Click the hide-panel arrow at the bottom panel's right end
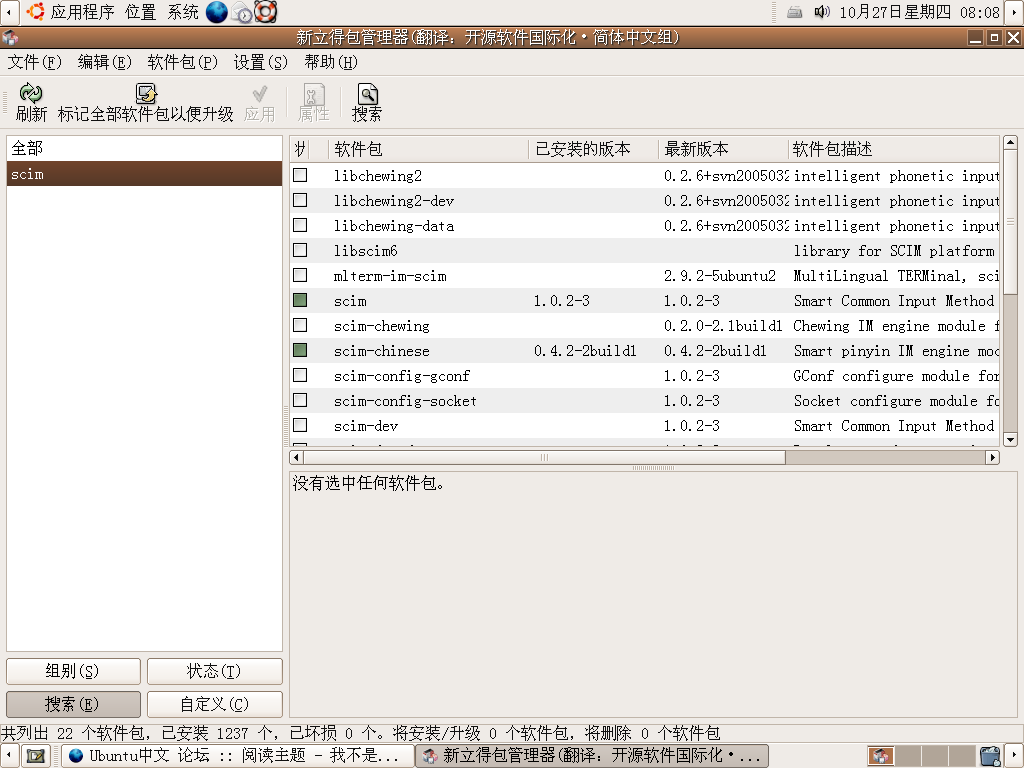Image resolution: width=1024 pixels, height=768 pixels. coord(1015,756)
